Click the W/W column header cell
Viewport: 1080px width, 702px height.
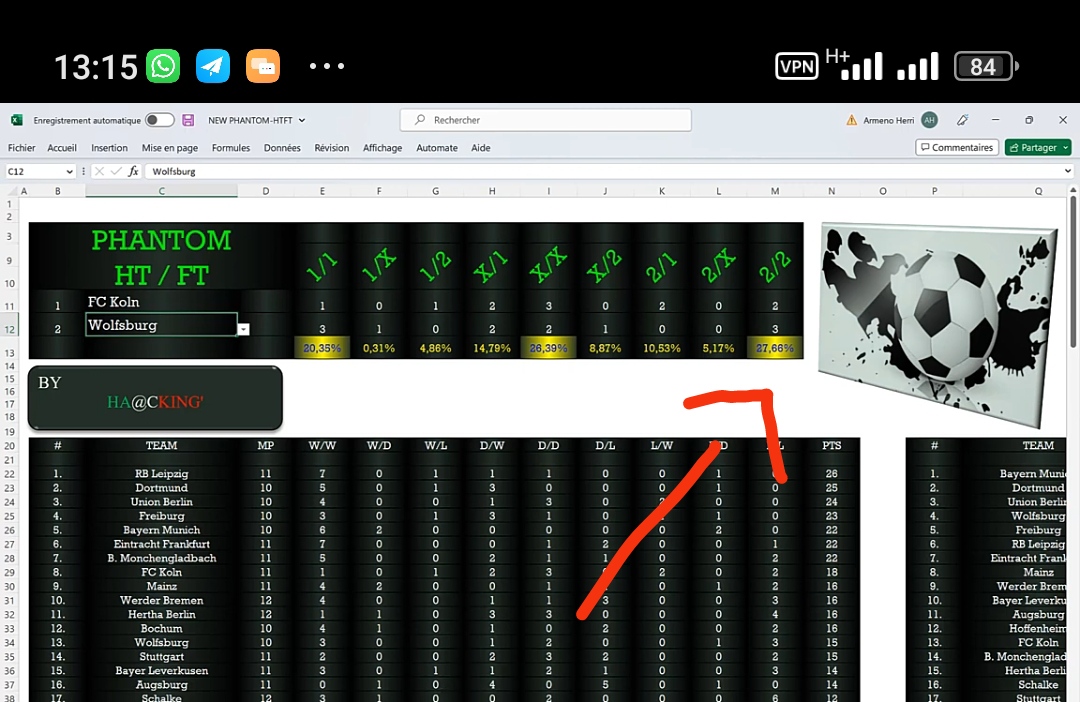[322, 445]
